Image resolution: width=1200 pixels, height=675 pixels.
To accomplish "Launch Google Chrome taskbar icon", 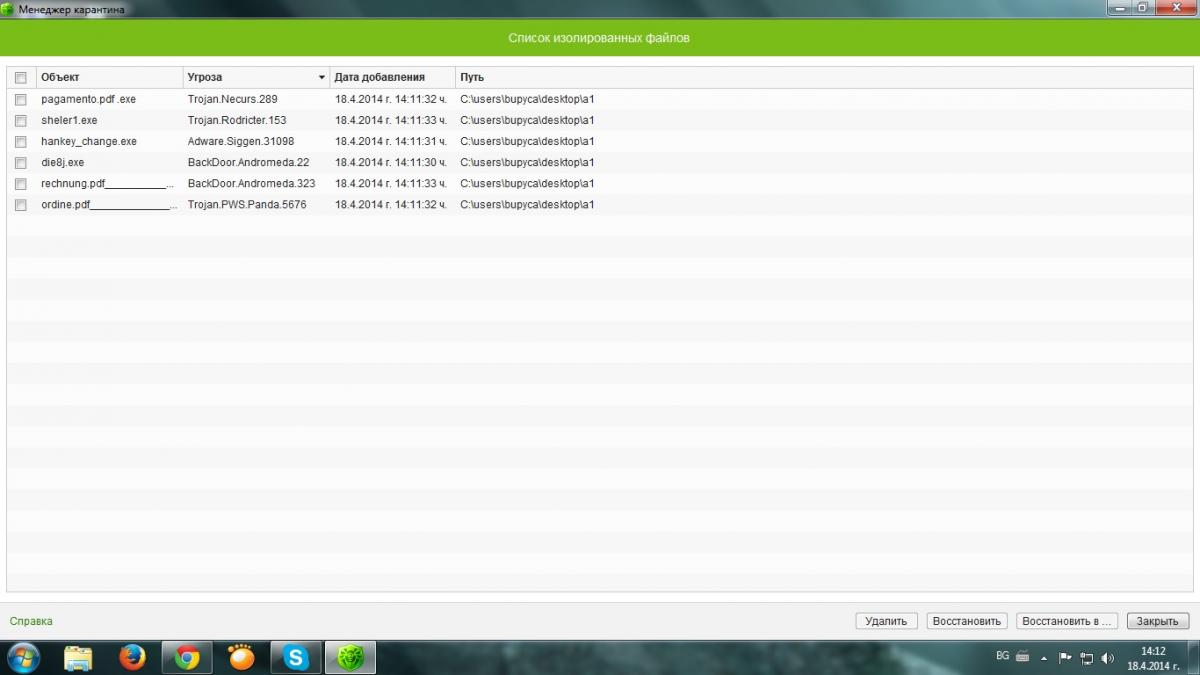I will point(186,657).
